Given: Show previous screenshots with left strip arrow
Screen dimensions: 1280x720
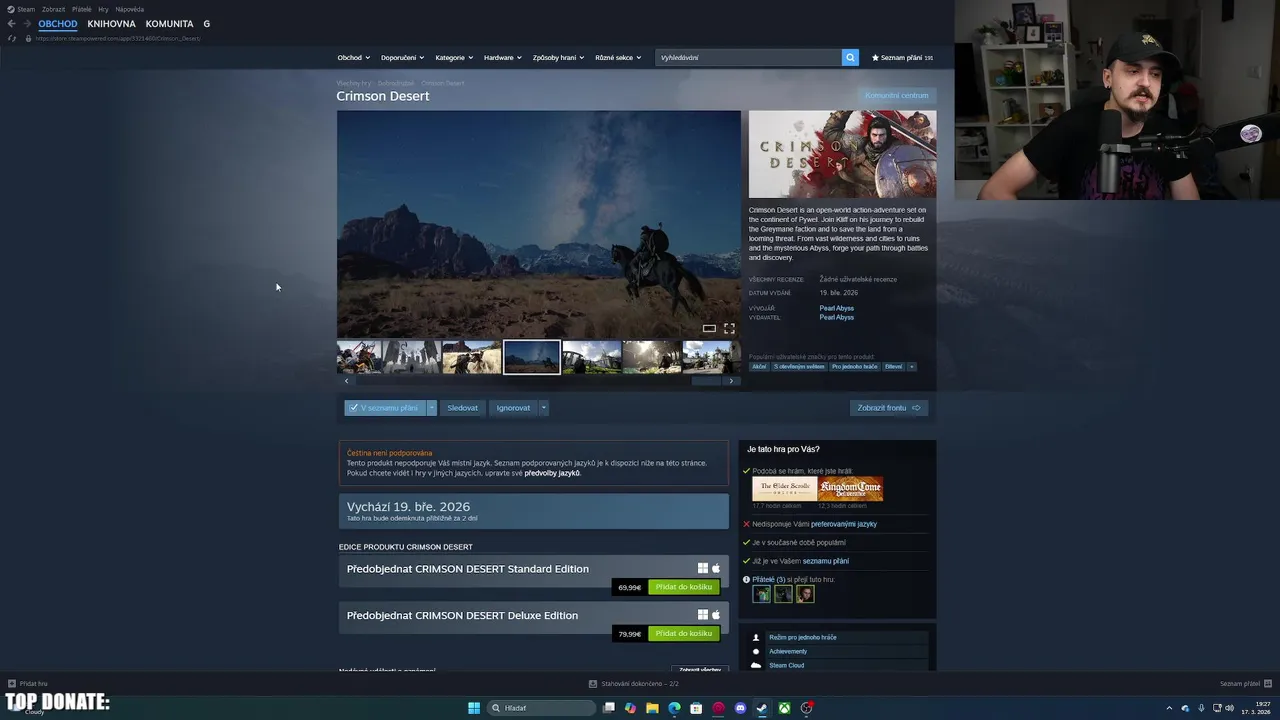Looking at the screenshot, I should 347,381.
